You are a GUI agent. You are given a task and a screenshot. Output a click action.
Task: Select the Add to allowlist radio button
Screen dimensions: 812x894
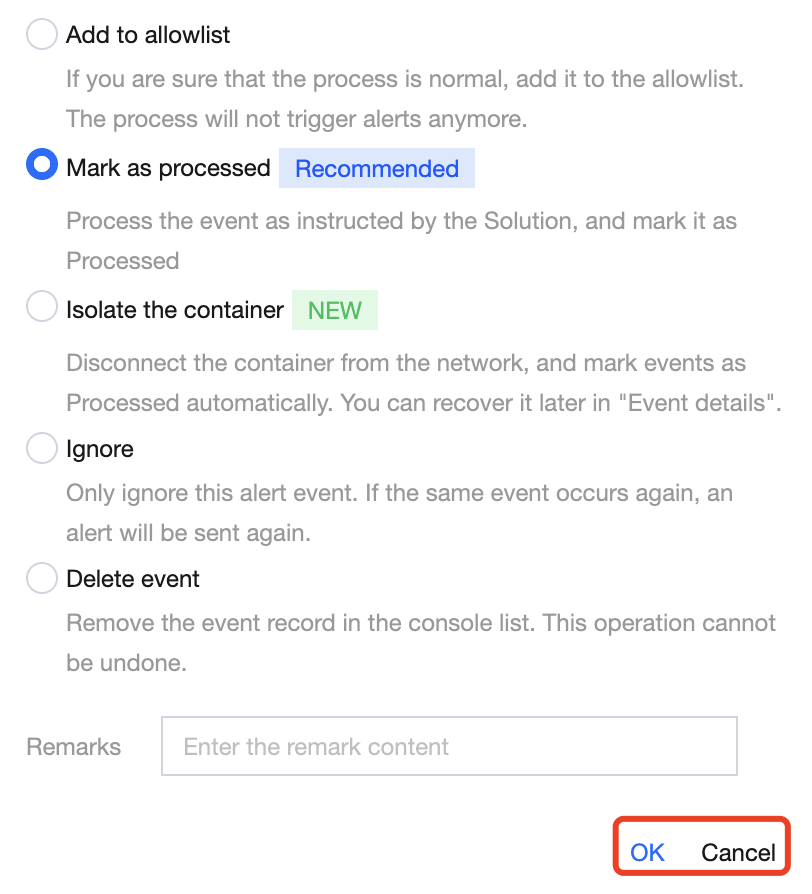42,36
